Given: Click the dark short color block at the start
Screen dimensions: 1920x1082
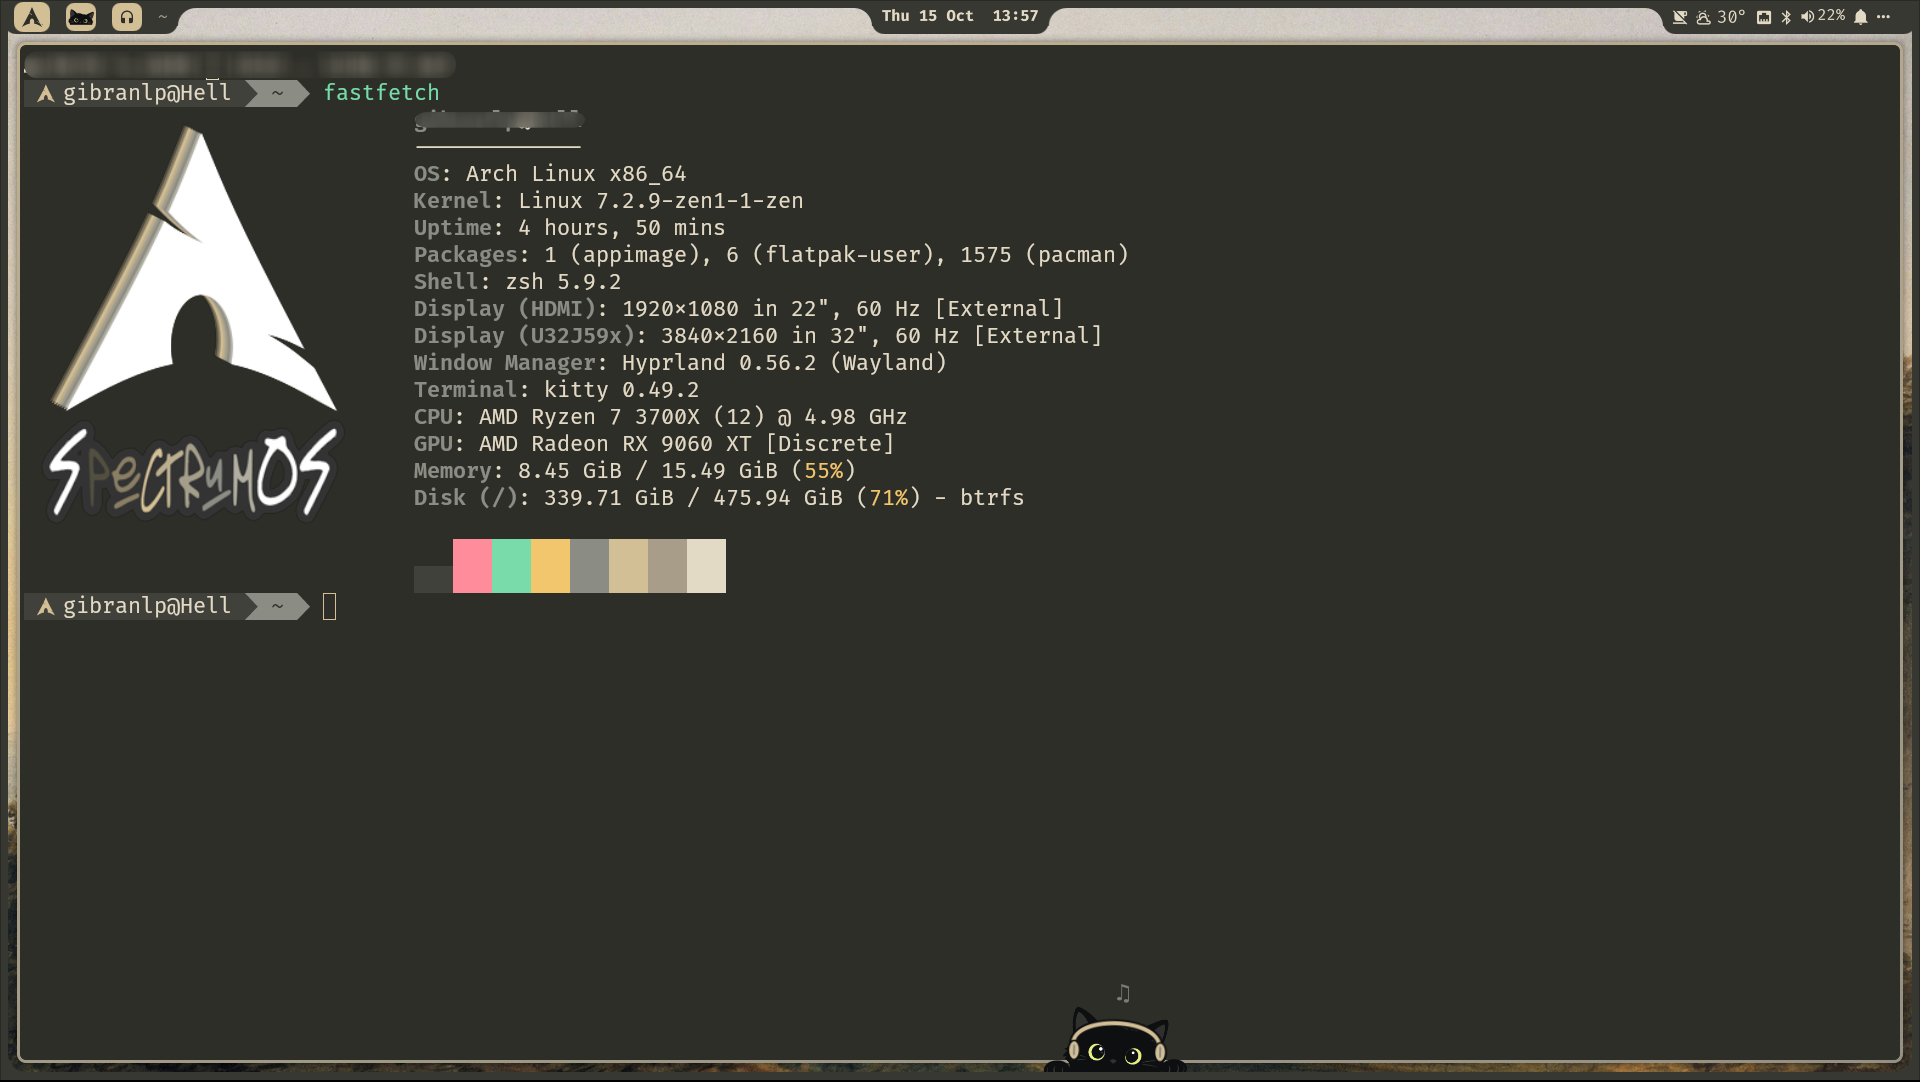Looking at the screenshot, I should [x=433, y=579].
